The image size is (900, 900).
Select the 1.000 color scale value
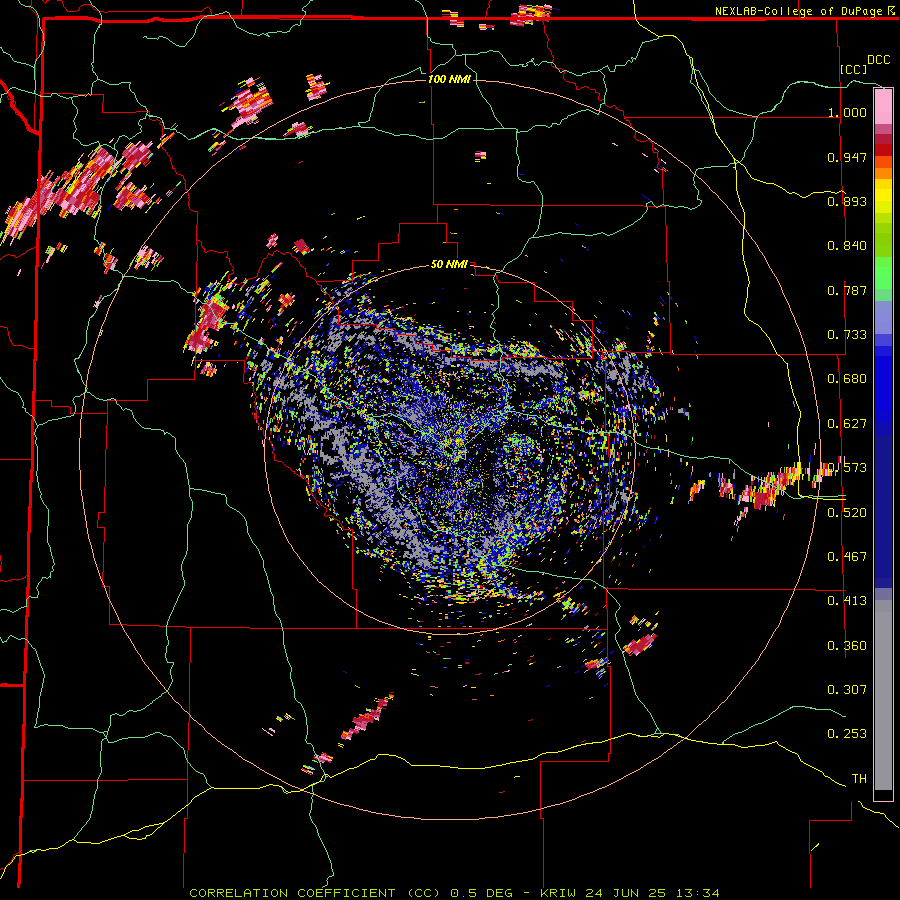point(847,112)
